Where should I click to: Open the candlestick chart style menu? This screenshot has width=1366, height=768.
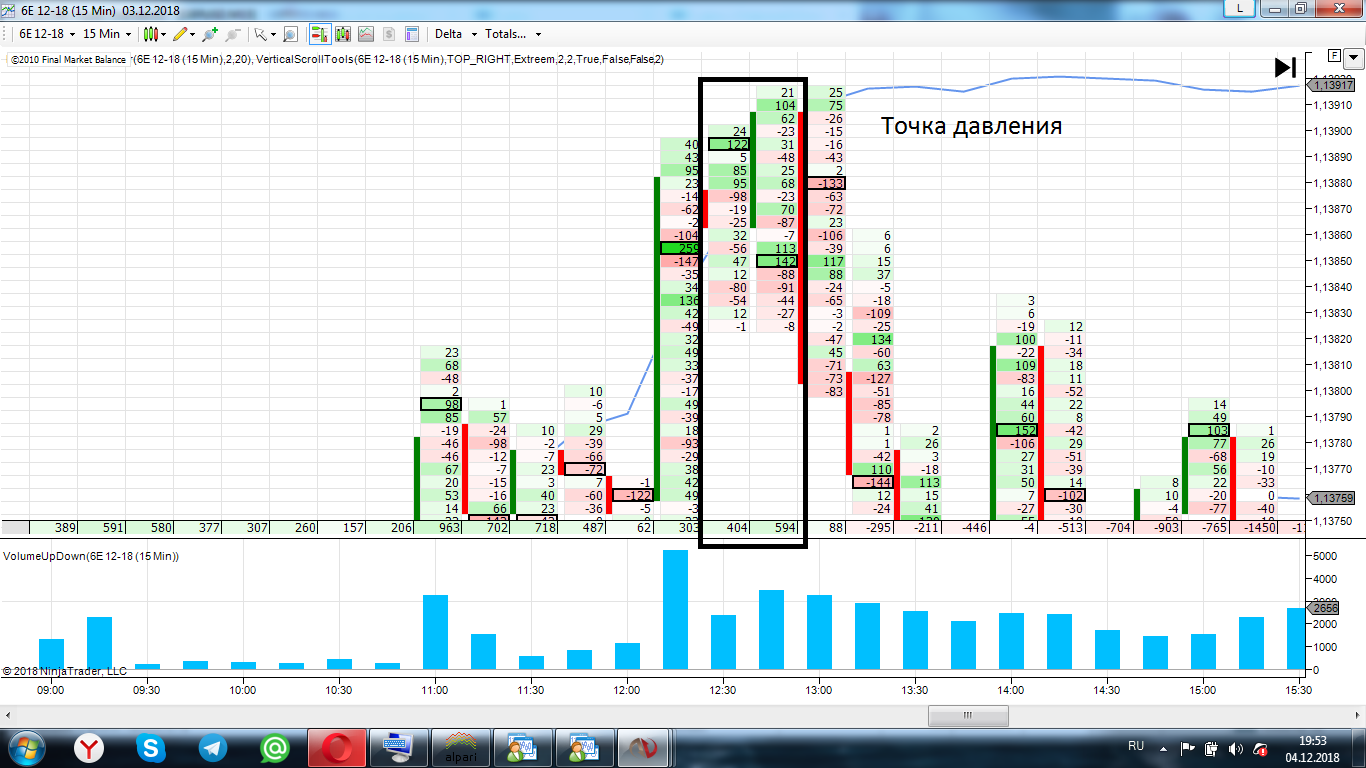(154, 34)
